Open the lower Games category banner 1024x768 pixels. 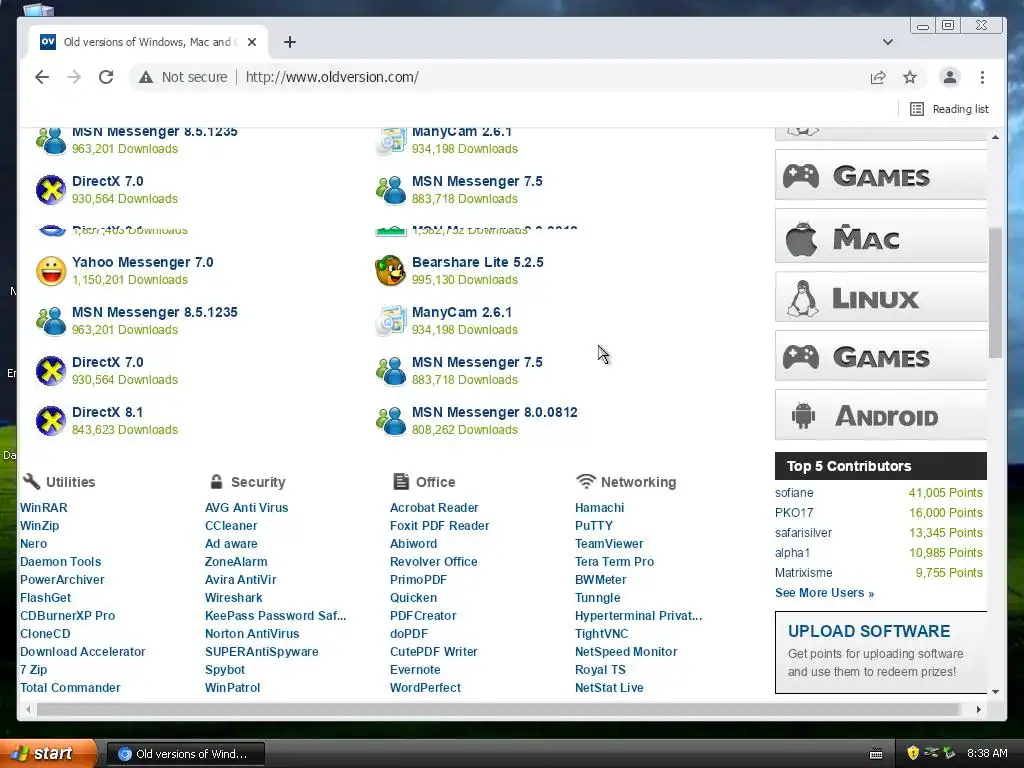pyautogui.click(x=880, y=356)
